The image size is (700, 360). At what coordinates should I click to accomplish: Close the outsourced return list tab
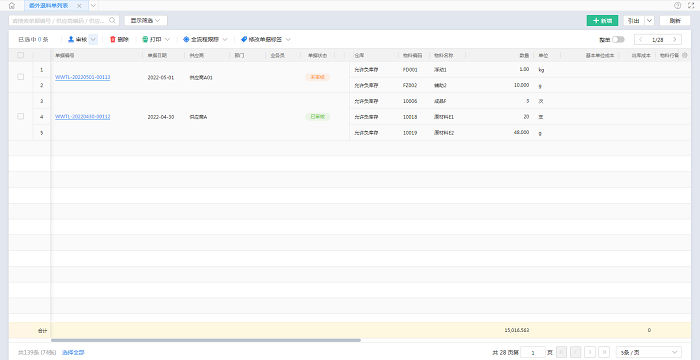point(79,6)
